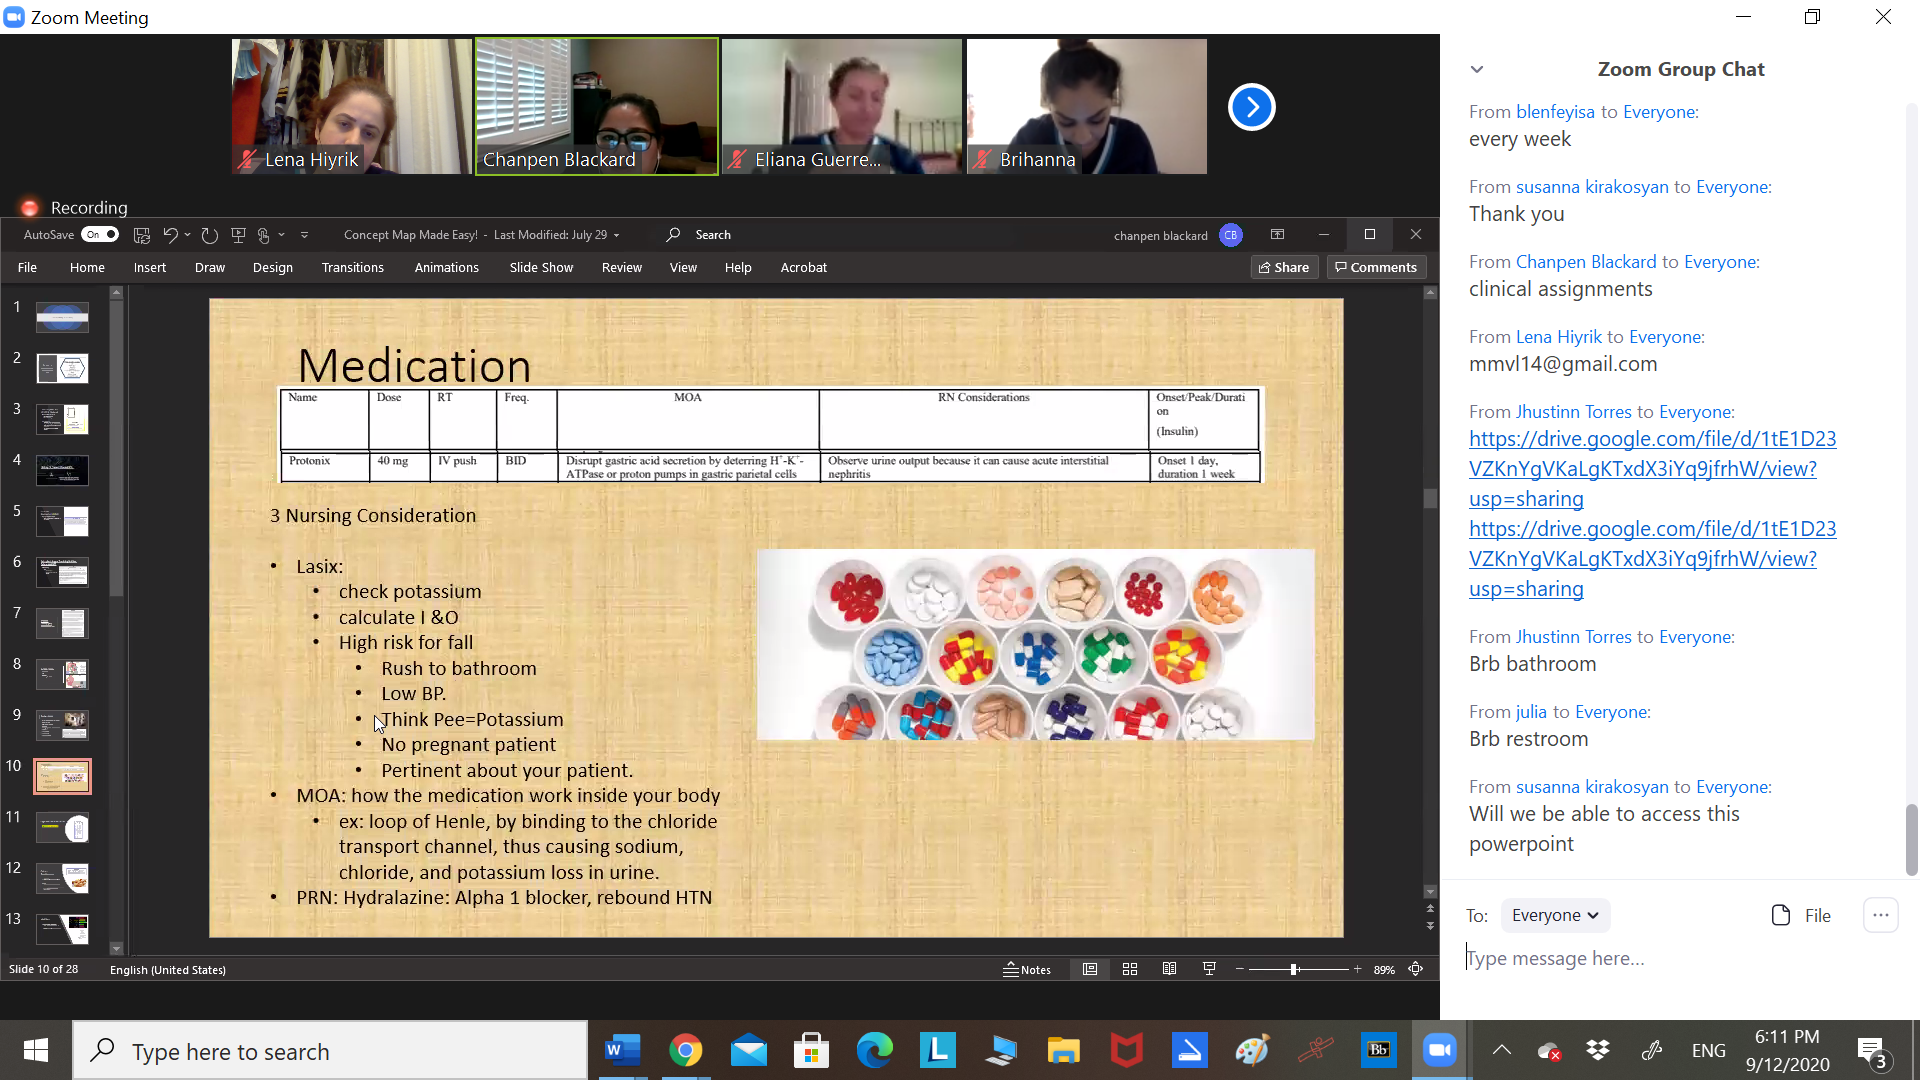Image resolution: width=1920 pixels, height=1080 pixels.
Task: Select slide 8 thumbnail
Action: pyautogui.click(x=62, y=674)
